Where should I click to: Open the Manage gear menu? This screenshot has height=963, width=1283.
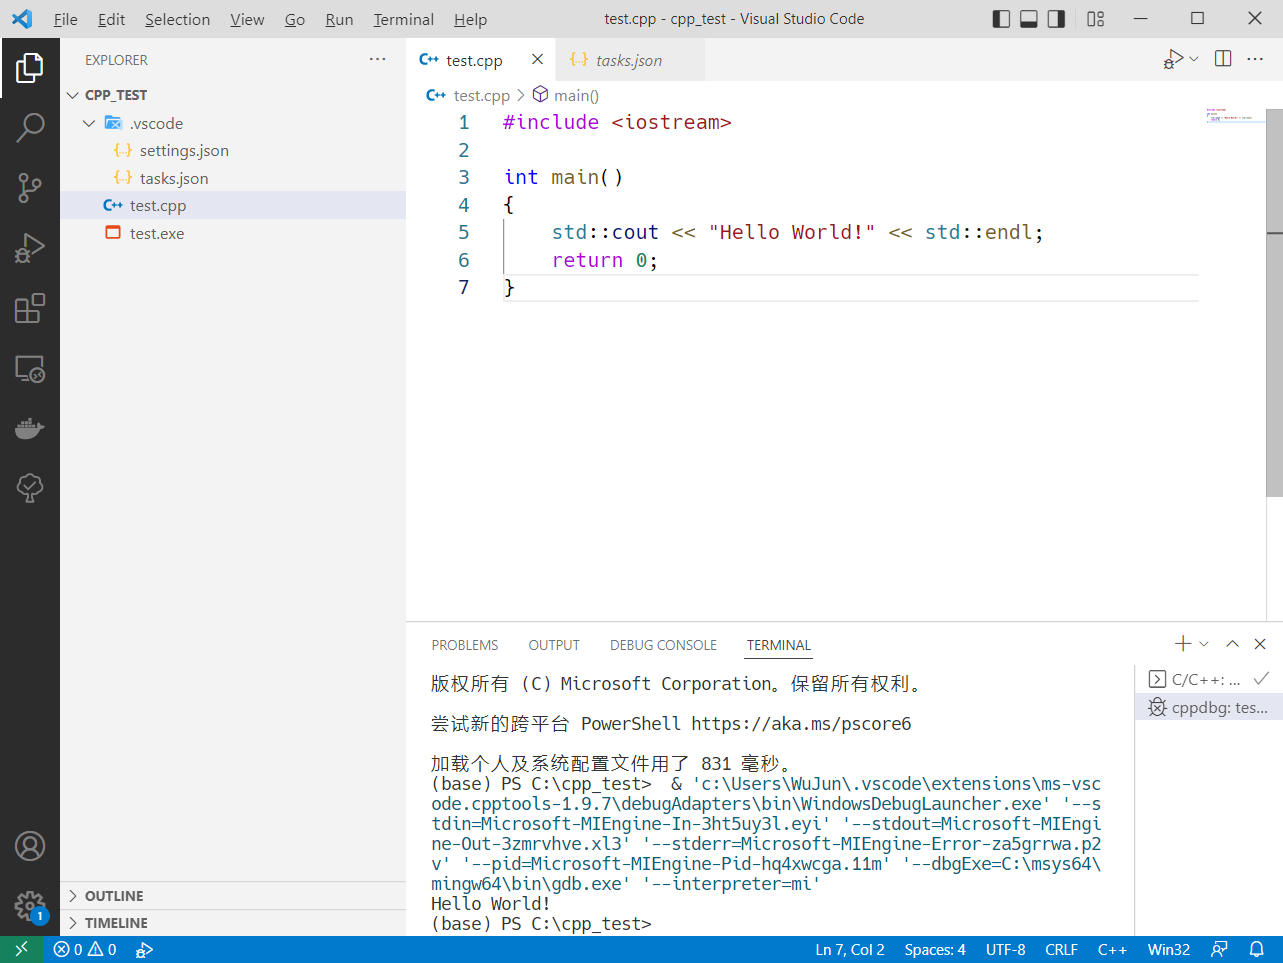pos(30,905)
